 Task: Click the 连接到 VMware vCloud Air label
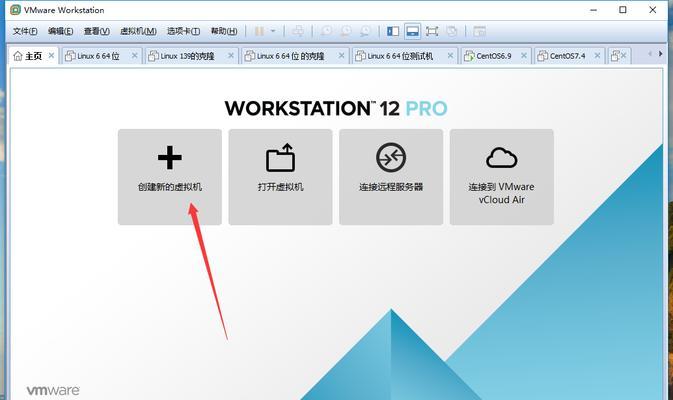pos(501,193)
